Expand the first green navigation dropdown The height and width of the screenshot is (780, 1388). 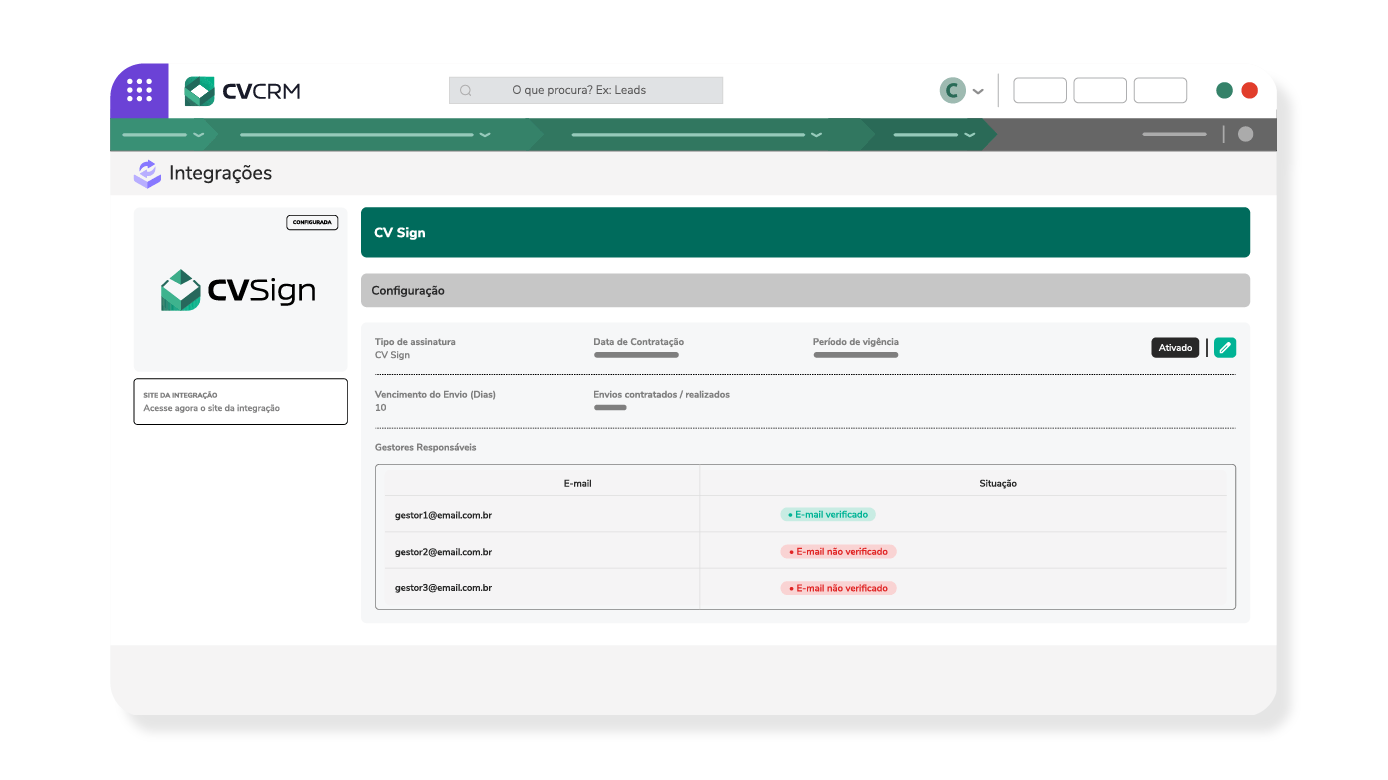(198, 135)
